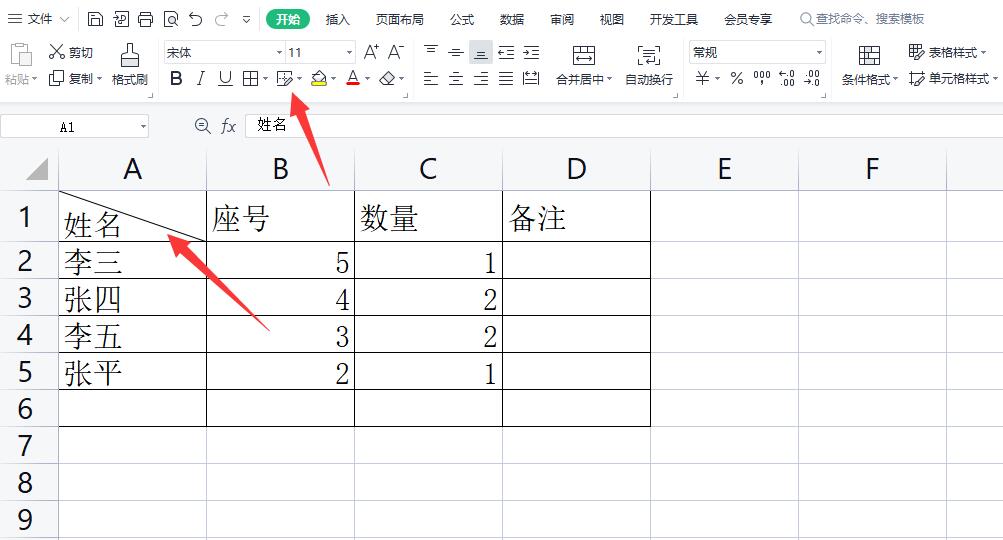Viewport: 1003px width, 540px height.
Task: Align text to bottom
Action: [x=480, y=52]
